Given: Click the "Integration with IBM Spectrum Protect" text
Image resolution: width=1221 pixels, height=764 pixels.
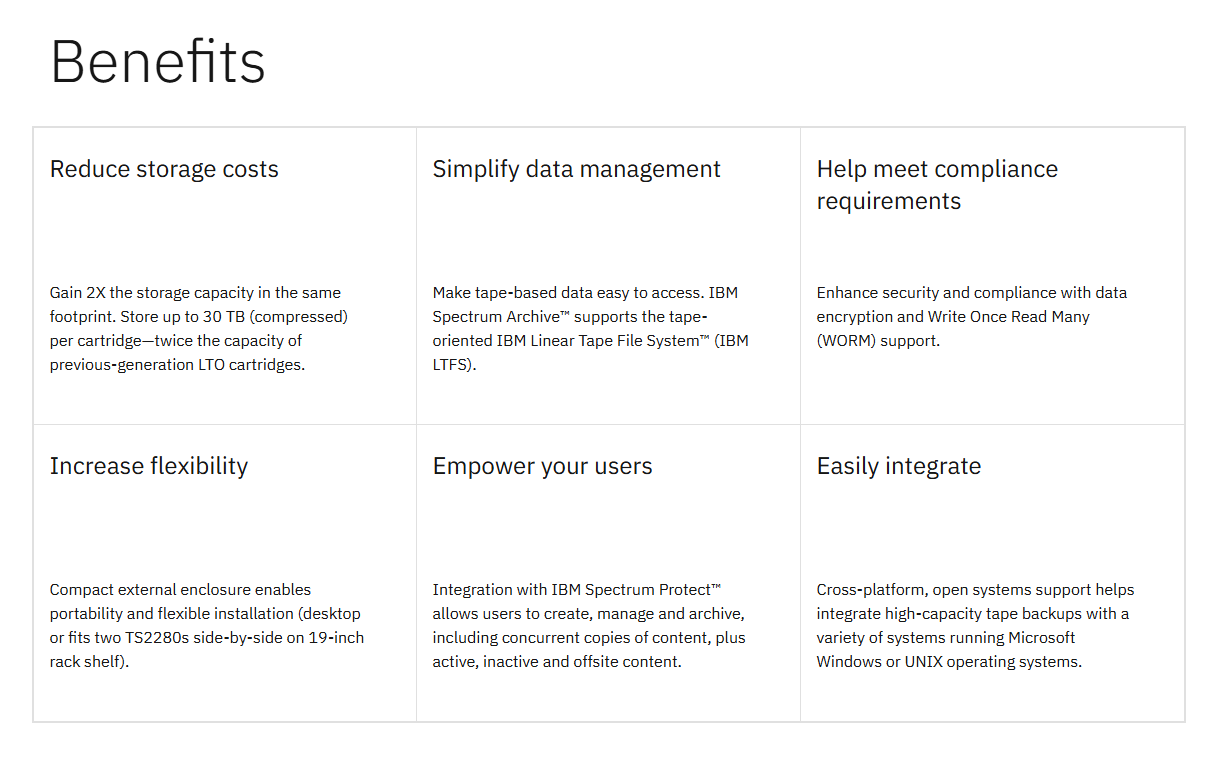Looking at the screenshot, I should [x=577, y=590].
